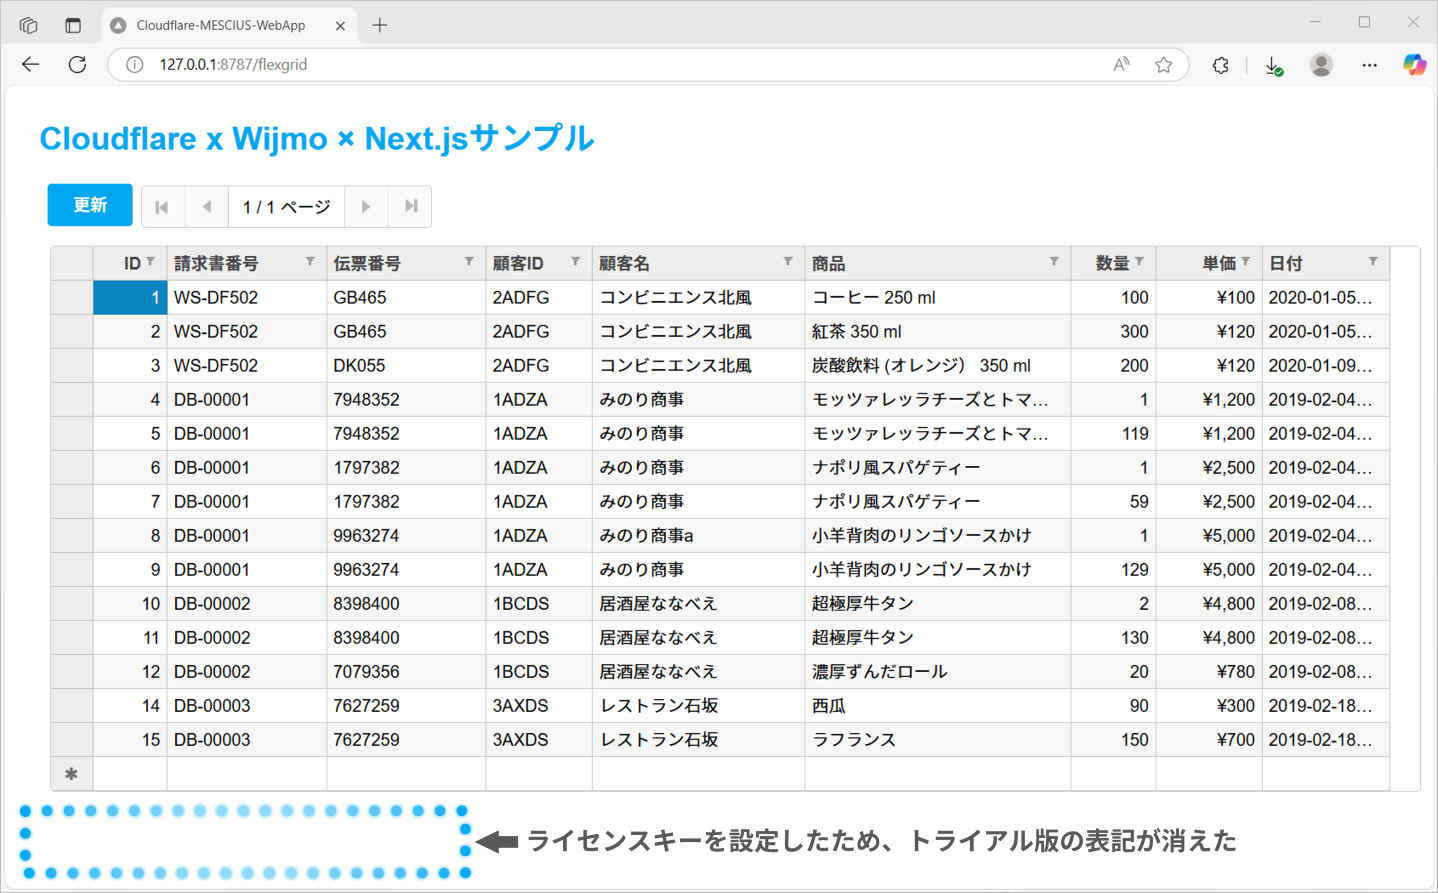1438x893 pixels.
Task: Go to the previous page in the pager
Action: pyautogui.click(x=207, y=207)
